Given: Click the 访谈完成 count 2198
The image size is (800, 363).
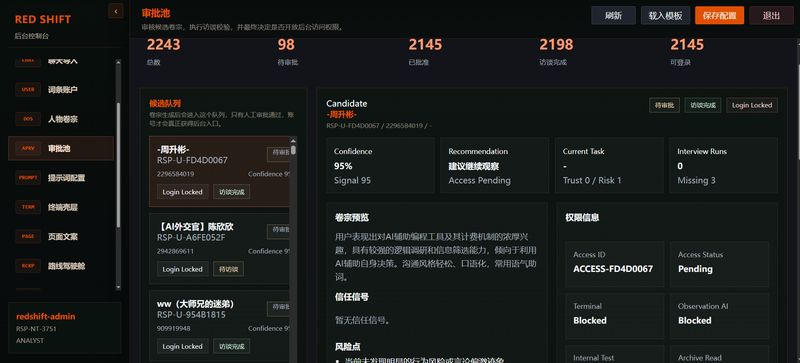Looking at the screenshot, I should pos(556,45).
